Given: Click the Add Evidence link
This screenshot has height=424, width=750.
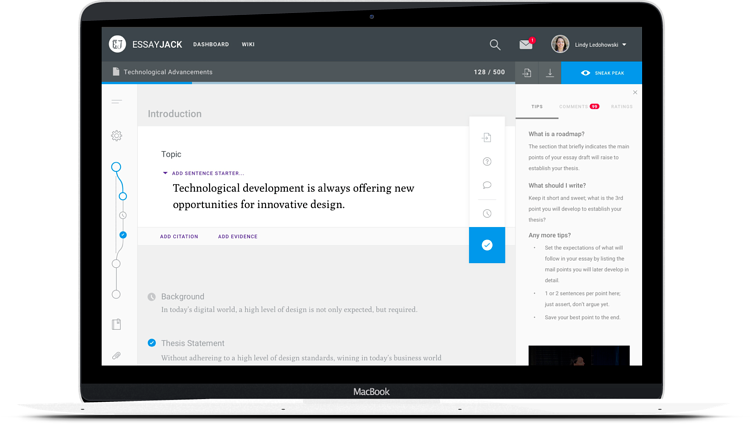Looking at the screenshot, I should [x=238, y=236].
